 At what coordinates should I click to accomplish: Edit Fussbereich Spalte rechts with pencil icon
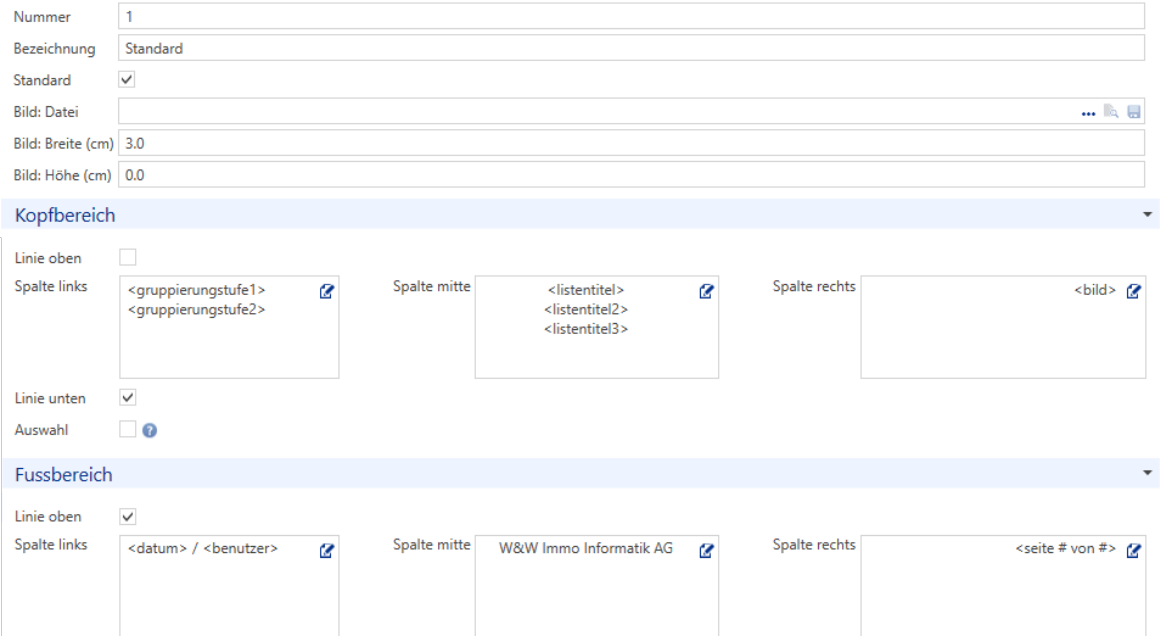pyautogui.click(x=1134, y=550)
